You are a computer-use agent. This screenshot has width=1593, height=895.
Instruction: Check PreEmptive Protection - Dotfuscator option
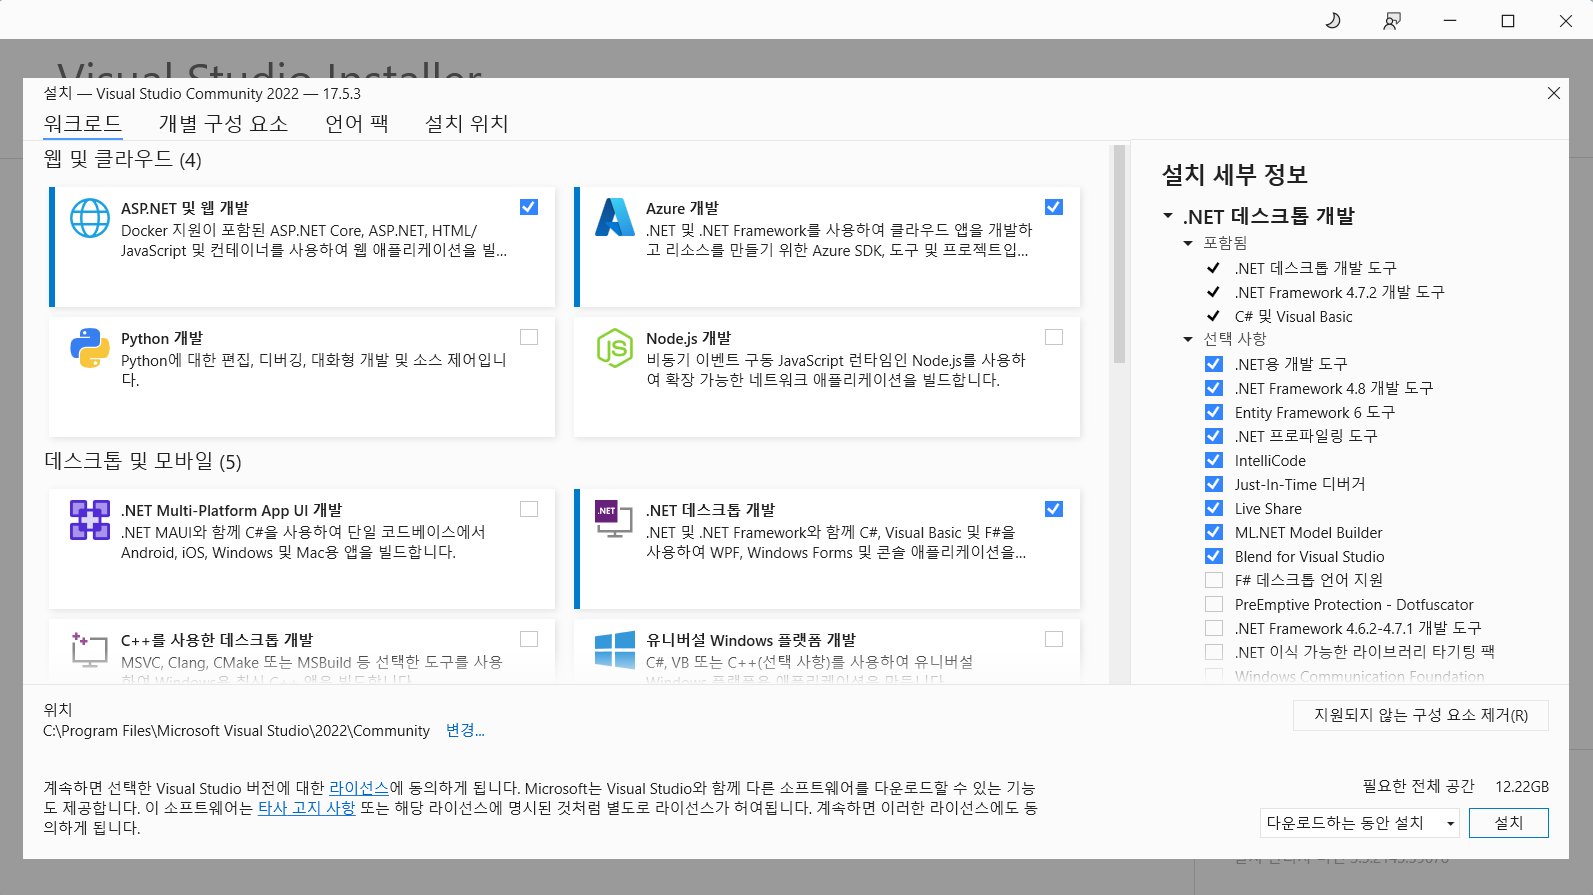[x=1214, y=604]
